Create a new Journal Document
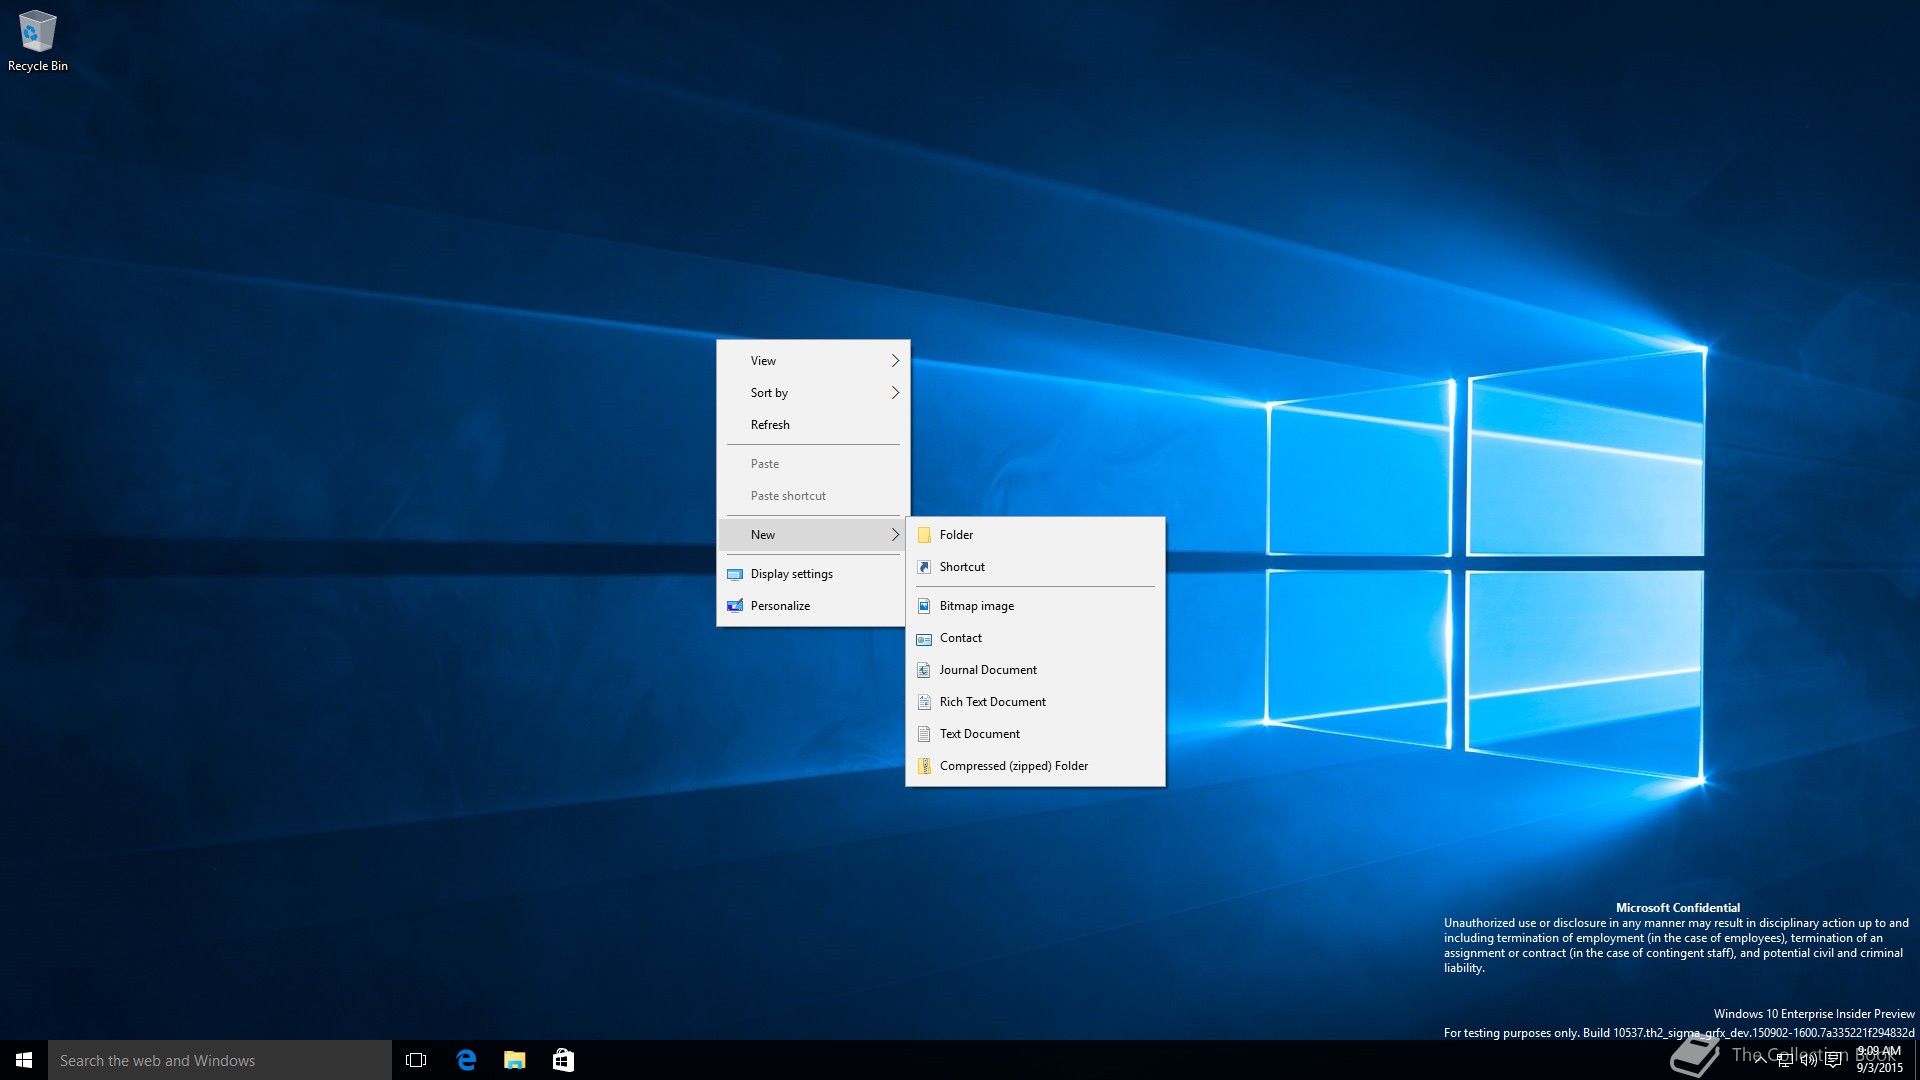This screenshot has width=1920, height=1080. [x=1035, y=670]
